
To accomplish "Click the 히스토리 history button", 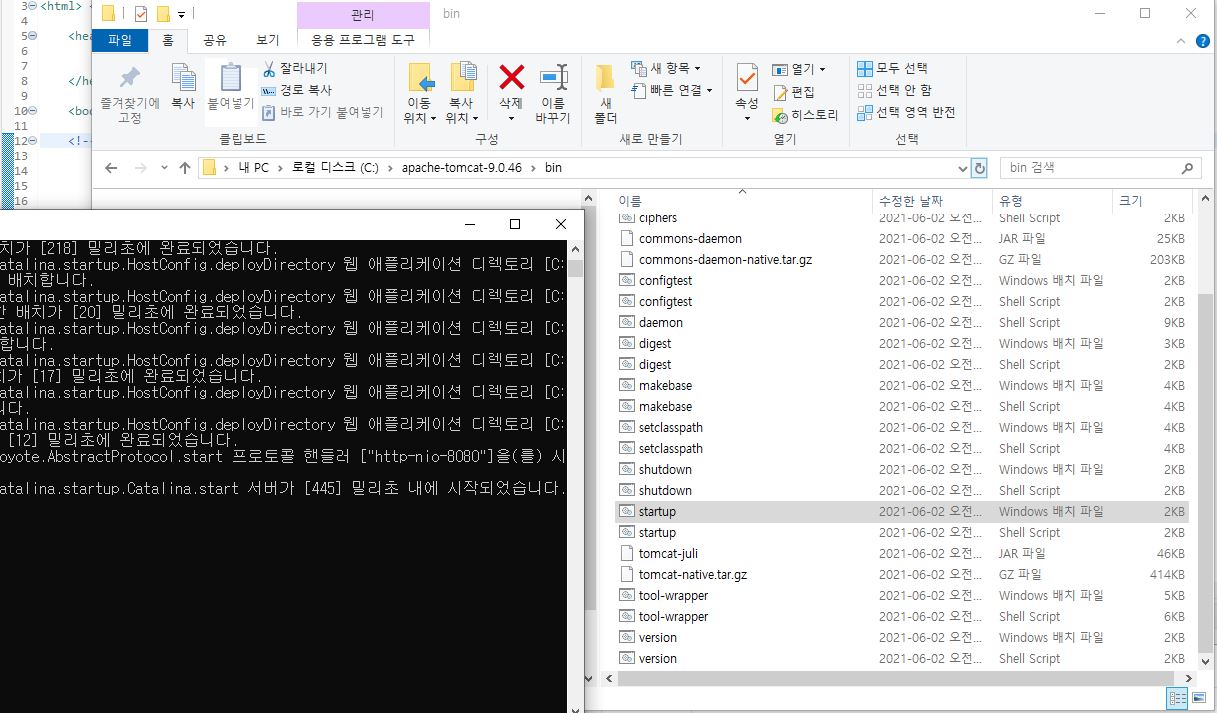I will pyautogui.click(x=806, y=114).
